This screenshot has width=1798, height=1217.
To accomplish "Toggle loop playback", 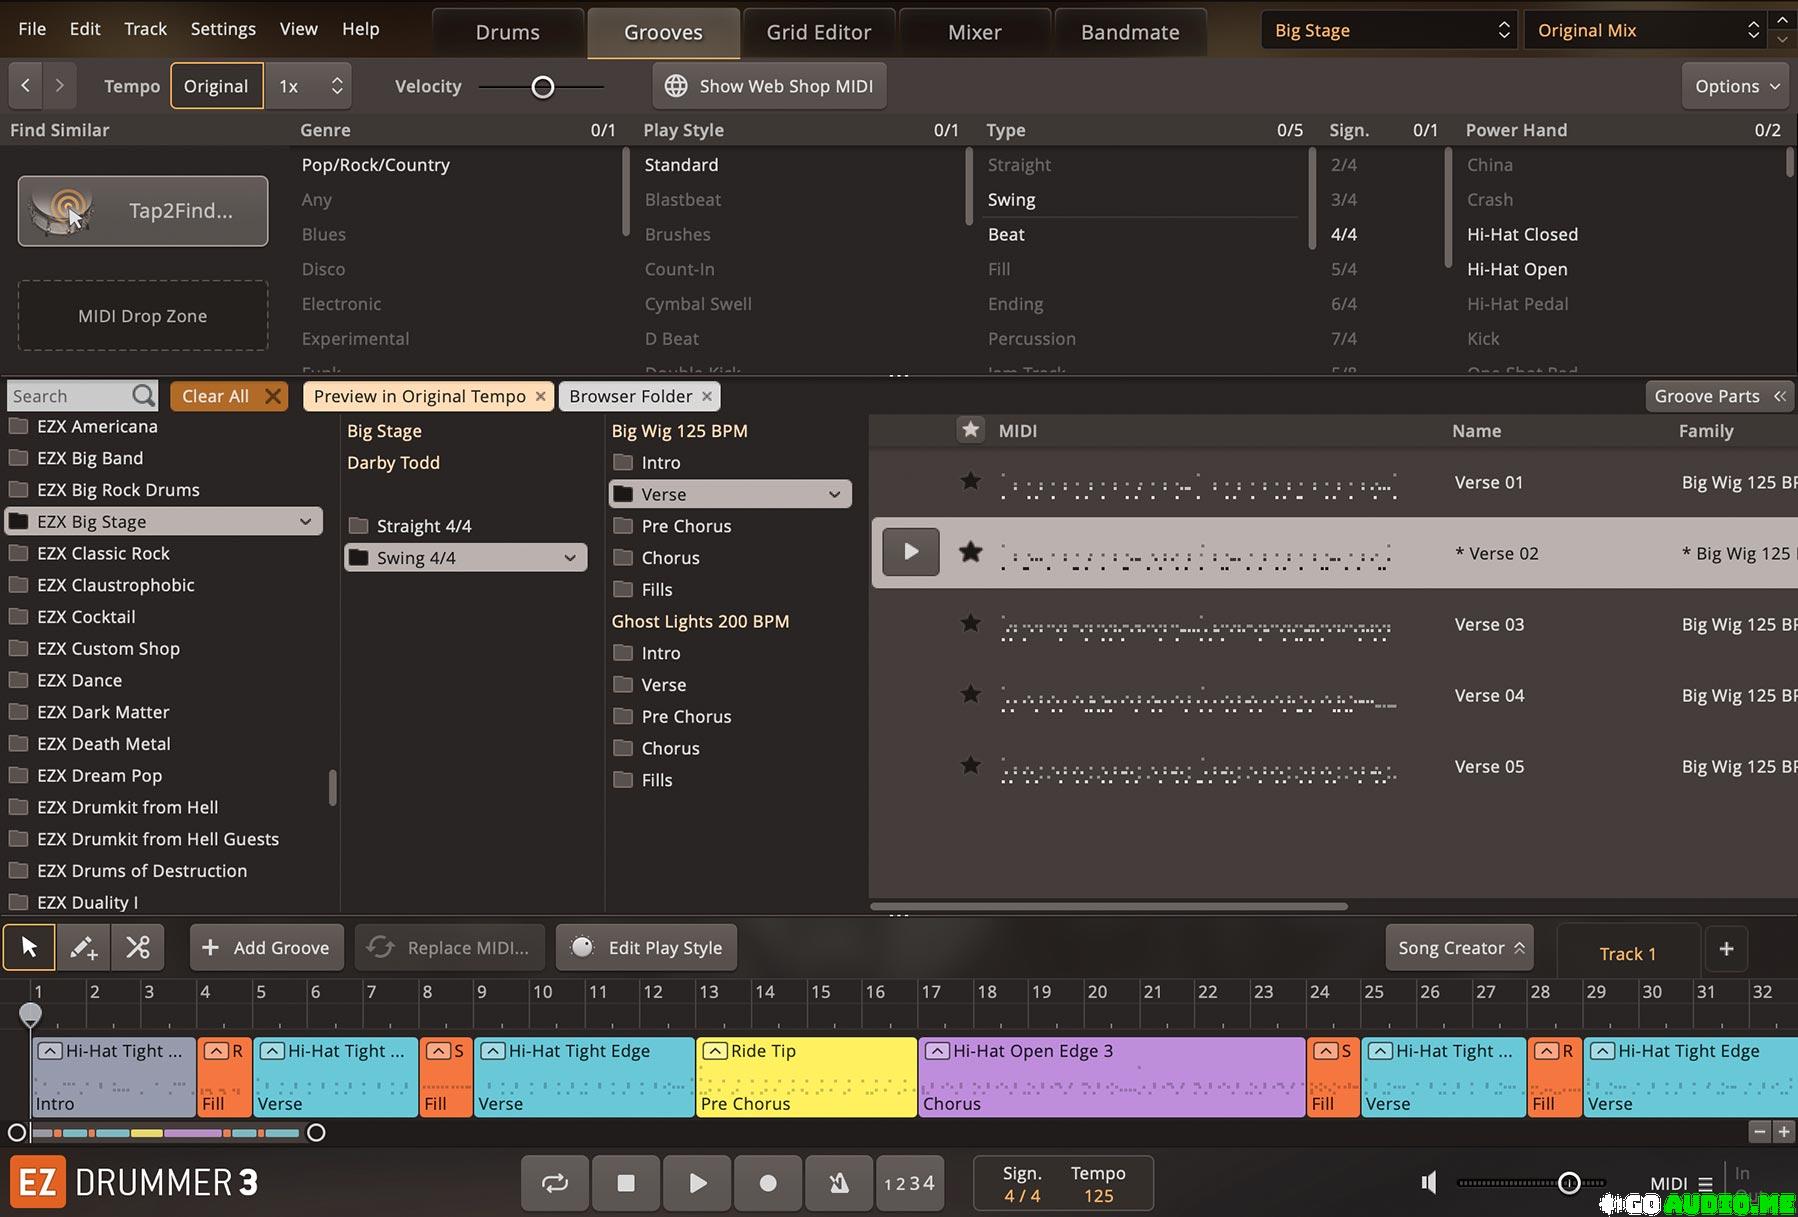I will coord(555,1183).
